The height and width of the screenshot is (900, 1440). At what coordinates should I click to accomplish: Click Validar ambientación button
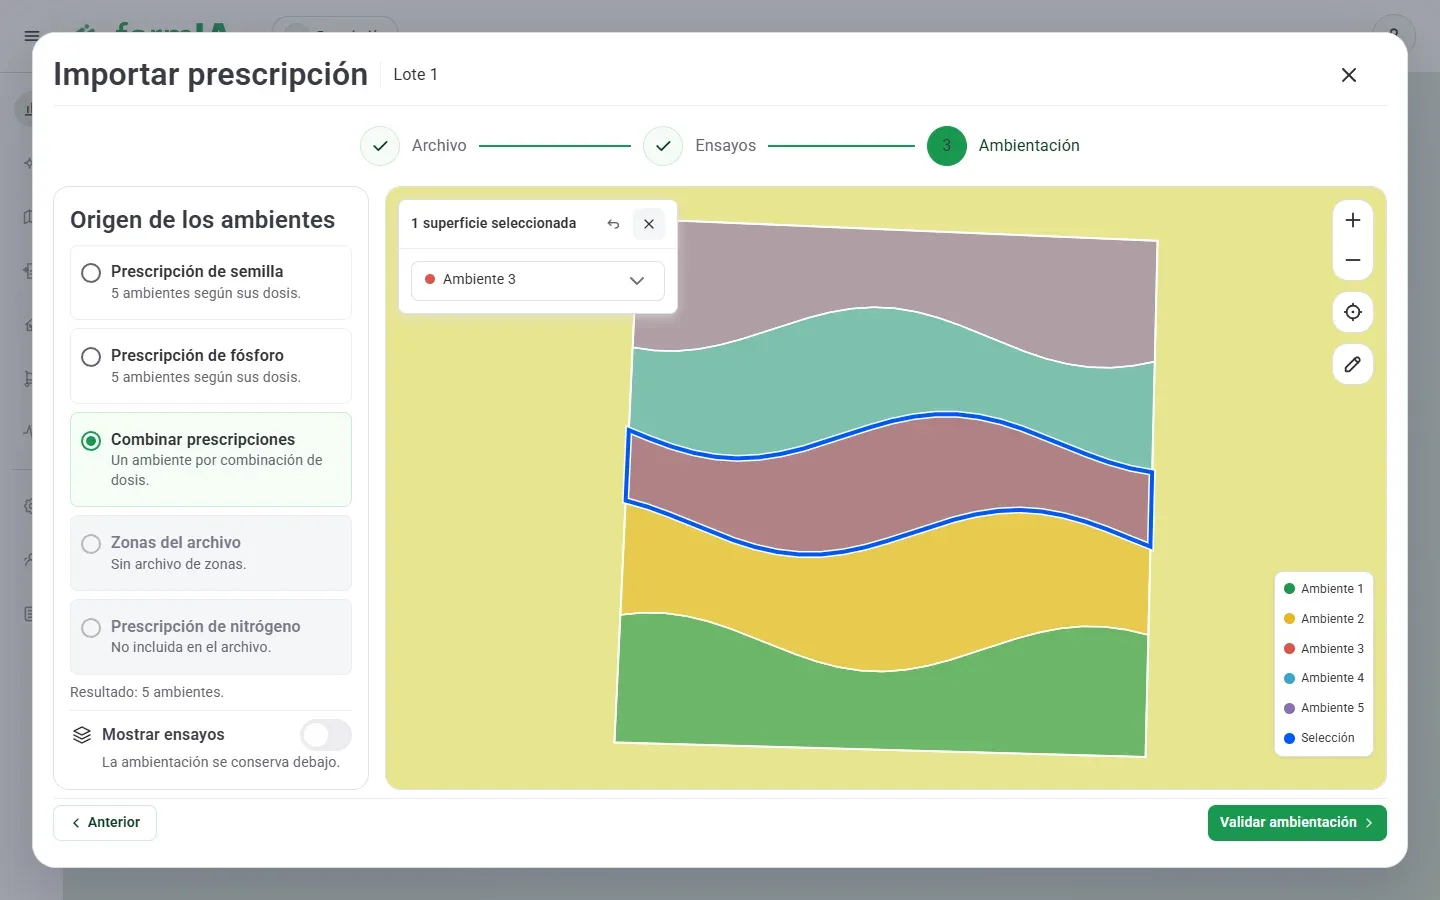(x=1297, y=823)
